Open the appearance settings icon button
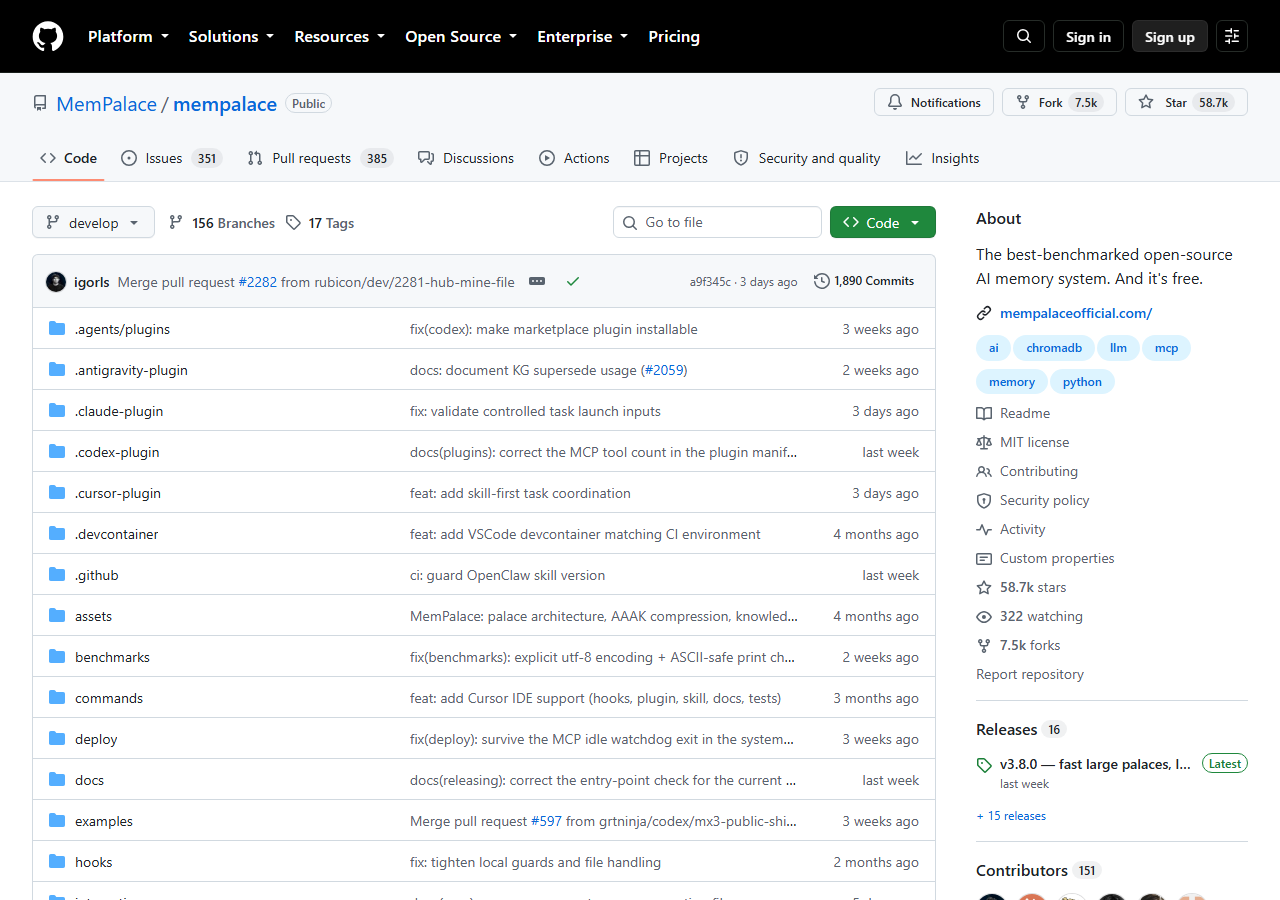Image resolution: width=1280 pixels, height=900 pixels. coord(1232,36)
